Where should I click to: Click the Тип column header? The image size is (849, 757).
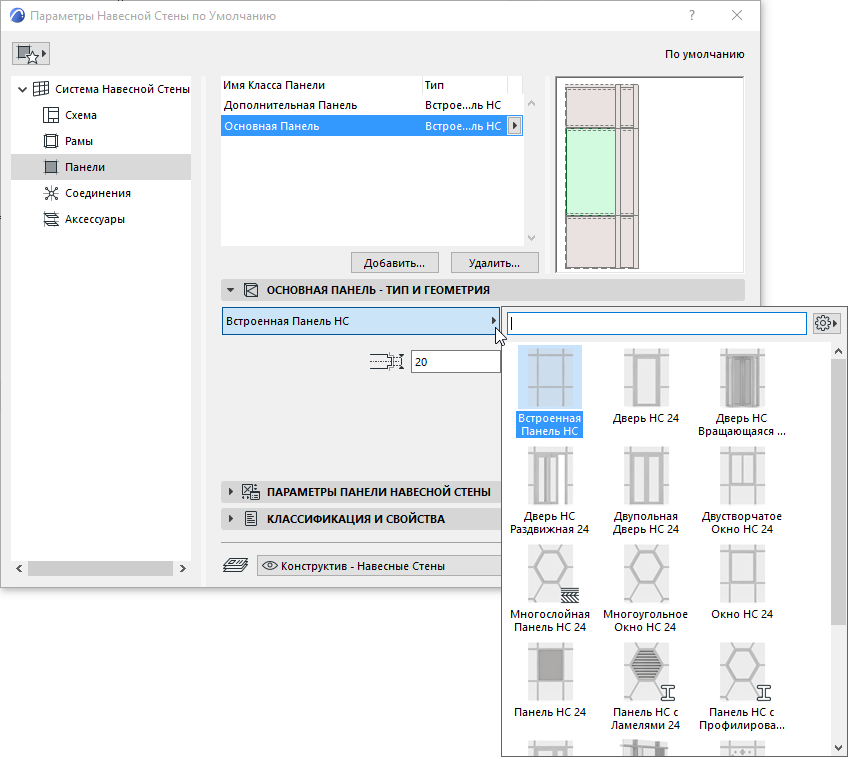tap(465, 85)
